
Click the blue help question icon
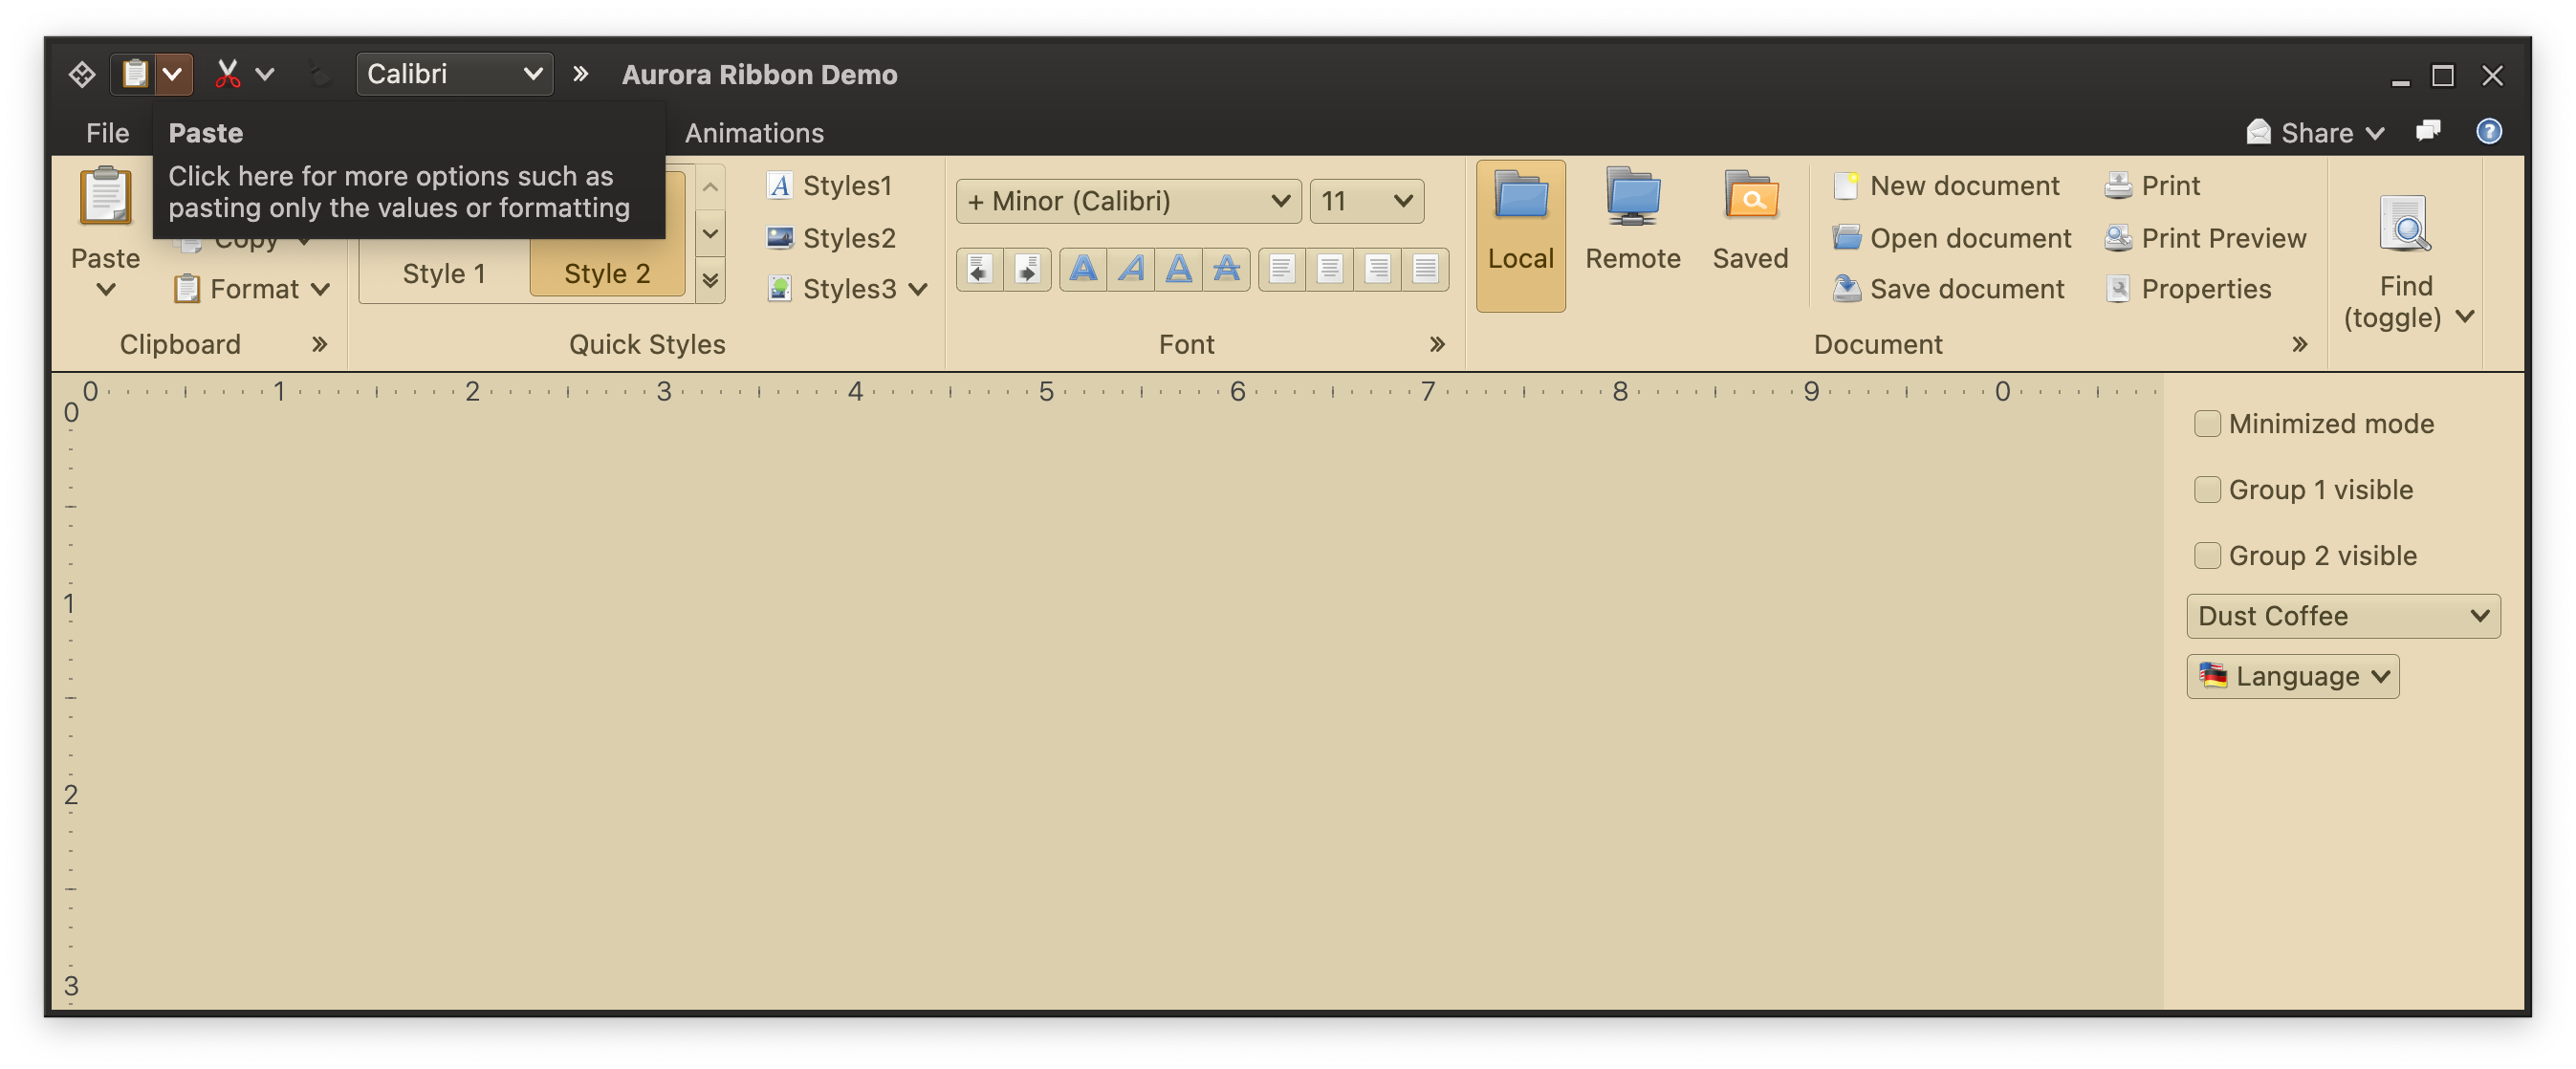click(2488, 131)
